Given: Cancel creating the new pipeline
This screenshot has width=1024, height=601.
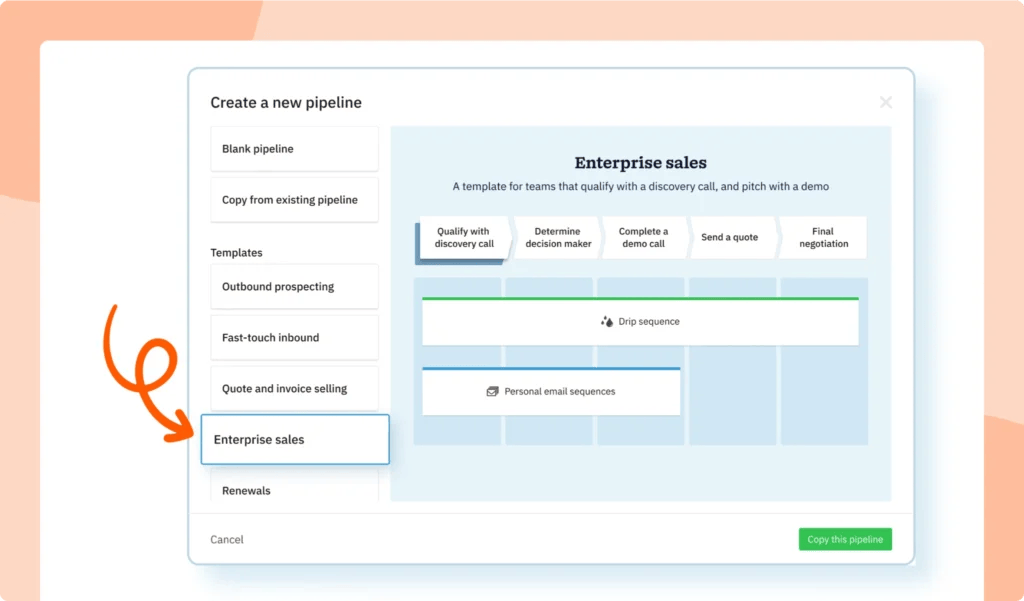Looking at the screenshot, I should click(226, 539).
